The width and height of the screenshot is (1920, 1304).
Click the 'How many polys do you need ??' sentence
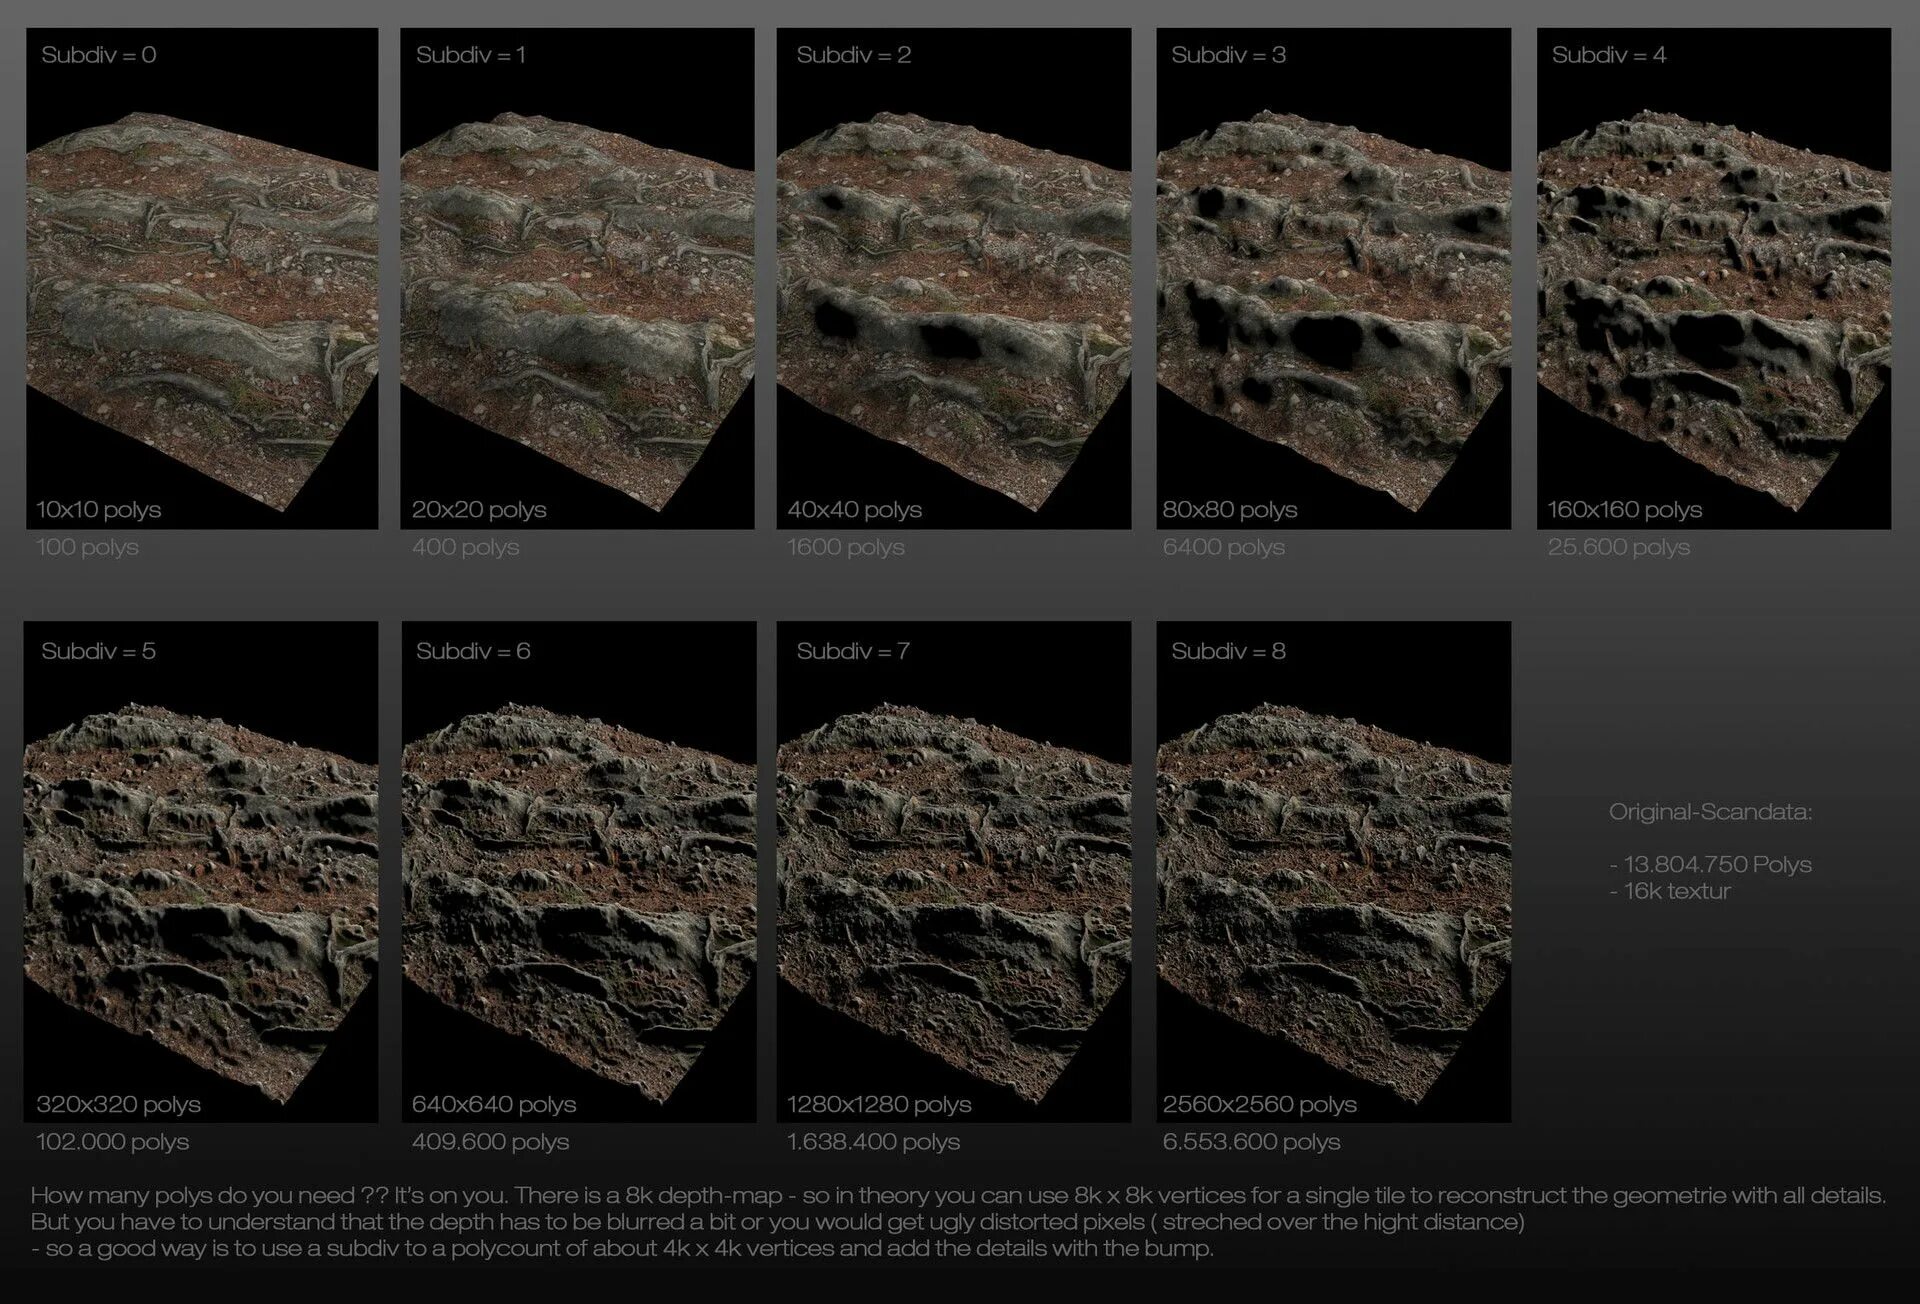pos(210,1196)
